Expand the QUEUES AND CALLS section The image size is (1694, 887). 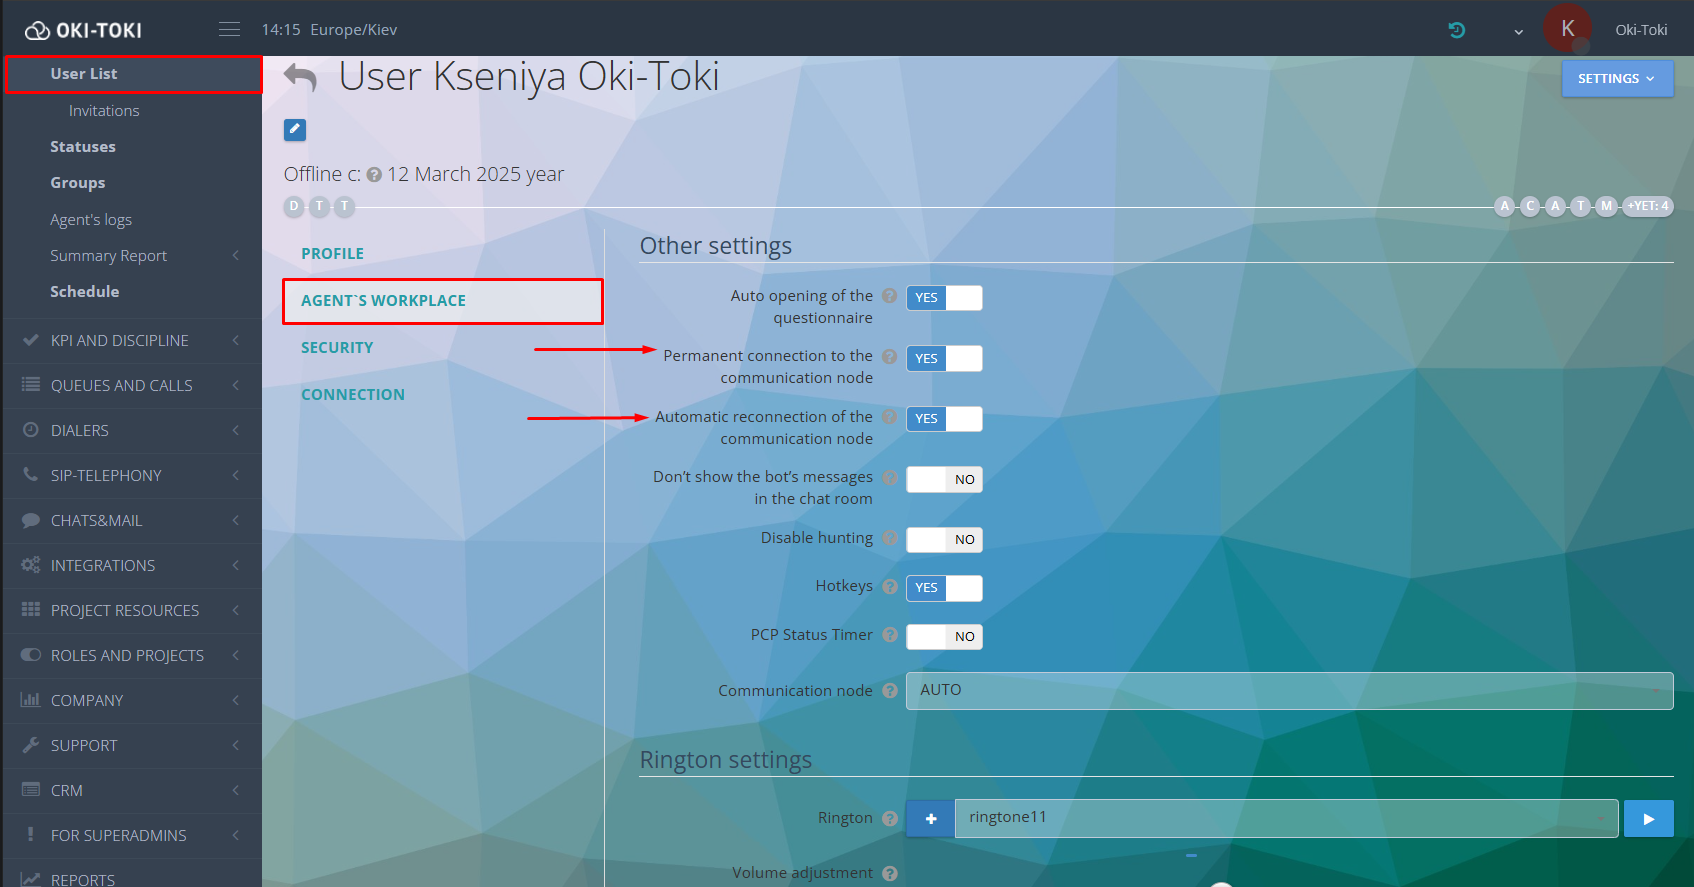click(133, 385)
